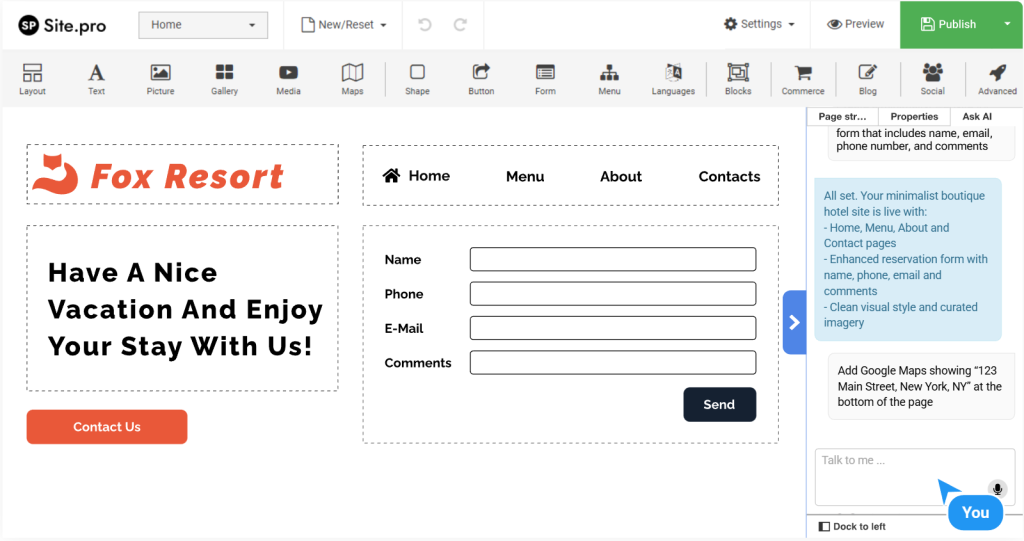Expand the New/Reset dropdown

tap(344, 25)
